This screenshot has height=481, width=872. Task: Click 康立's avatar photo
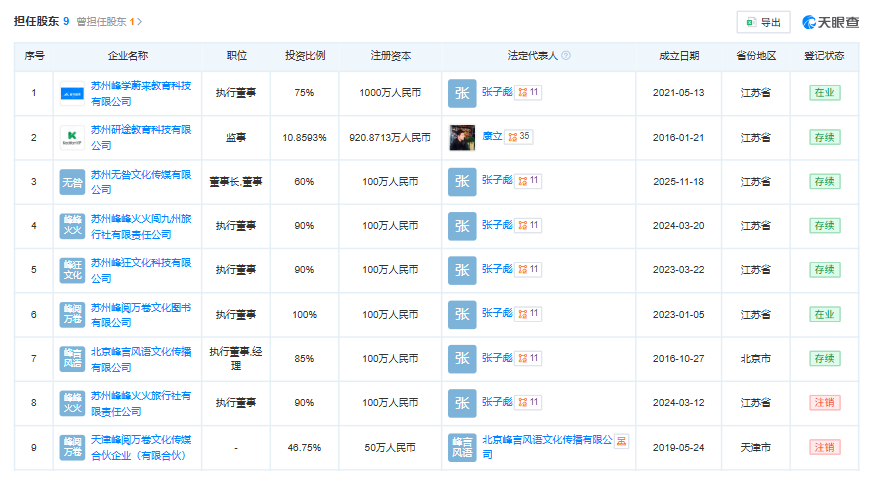(x=461, y=137)
